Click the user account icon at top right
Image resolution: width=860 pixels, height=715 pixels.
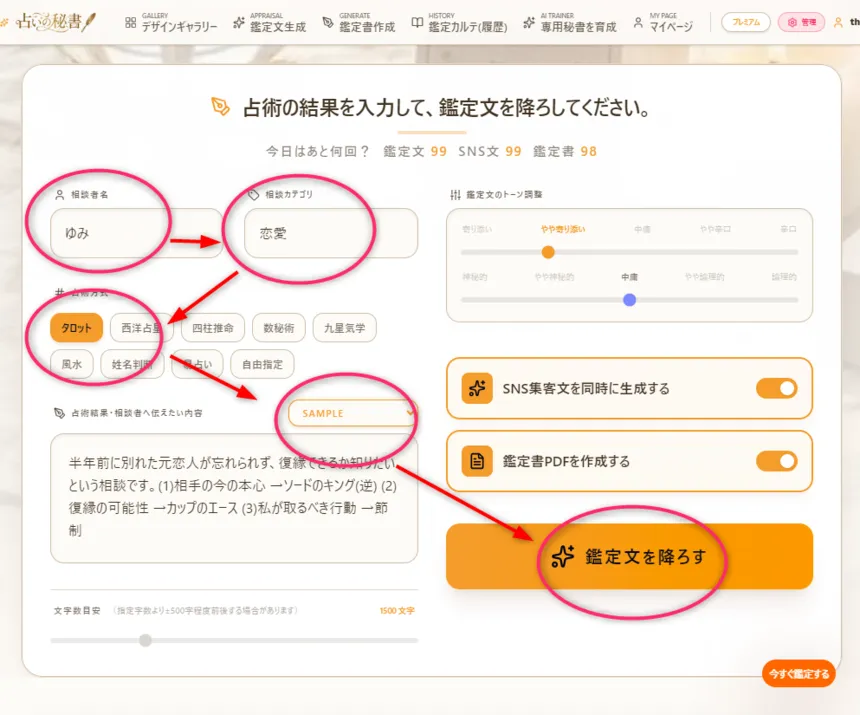click(838, 22)
